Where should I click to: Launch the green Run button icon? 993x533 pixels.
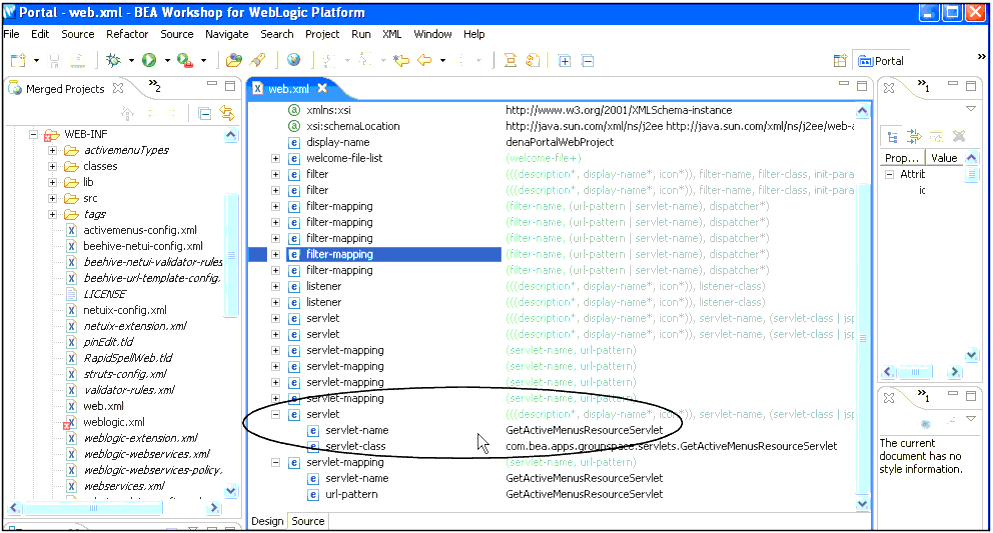coord(149,60)
